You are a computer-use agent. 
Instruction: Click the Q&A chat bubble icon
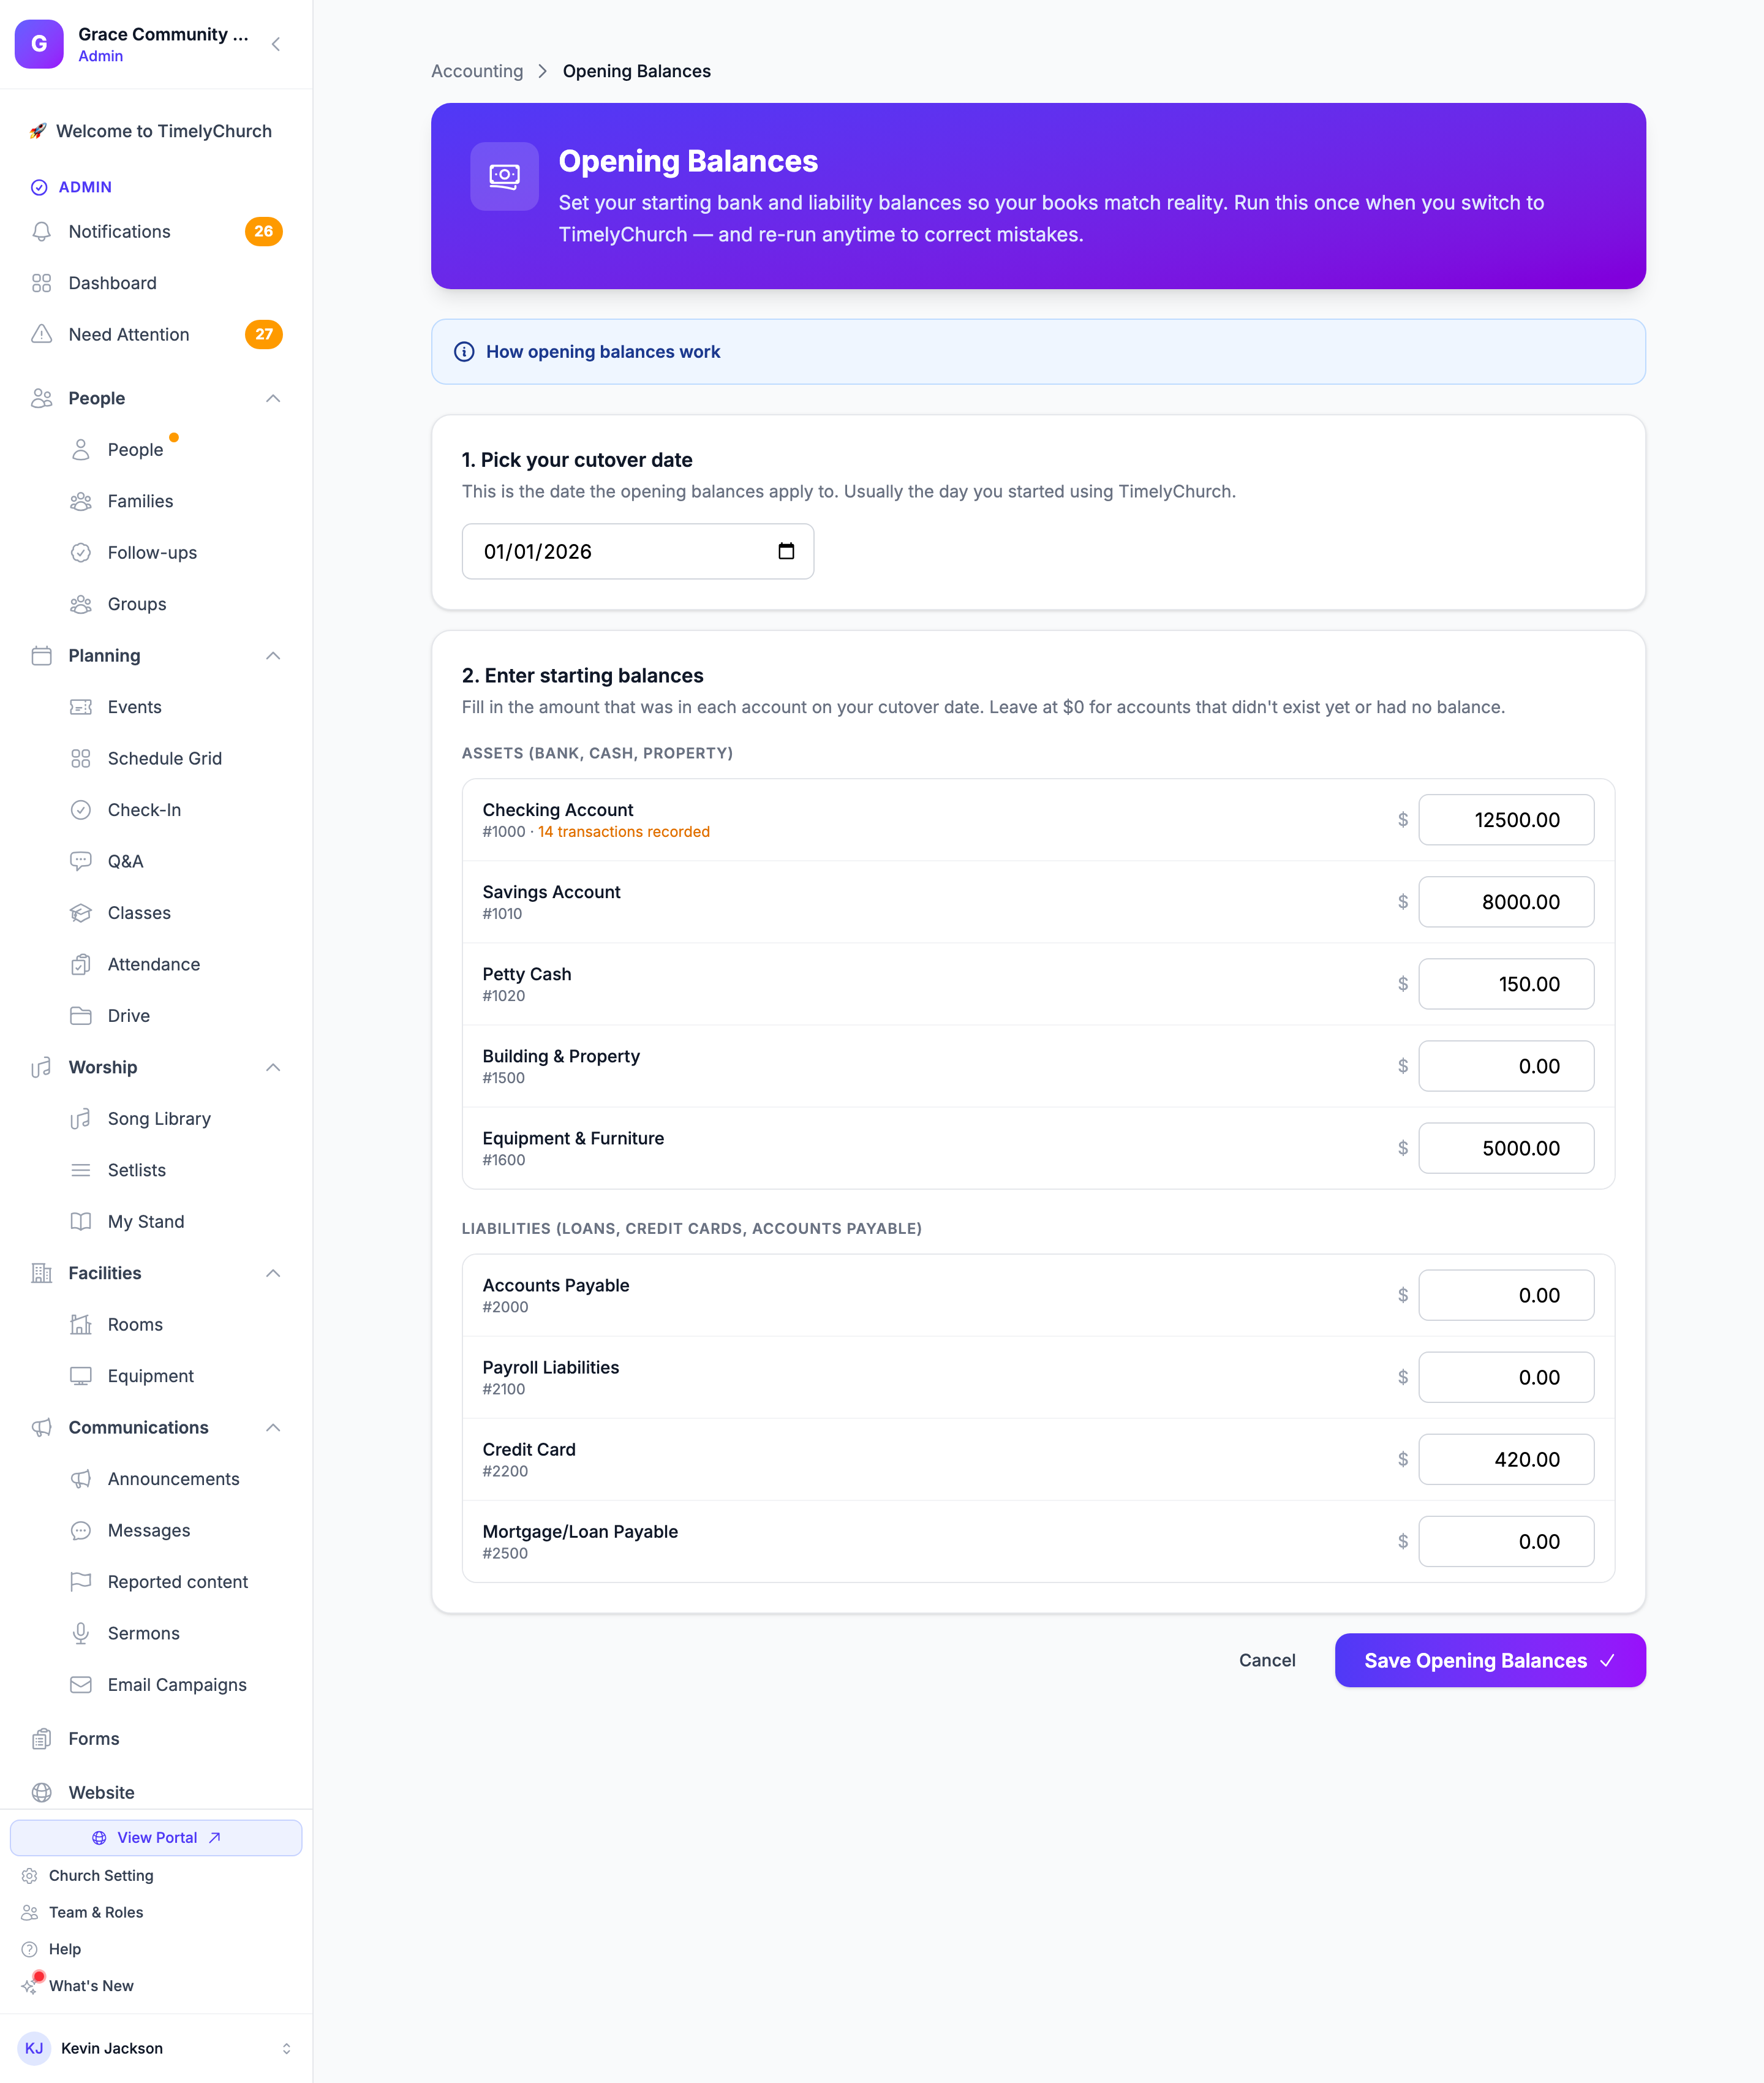pos(81,861)
